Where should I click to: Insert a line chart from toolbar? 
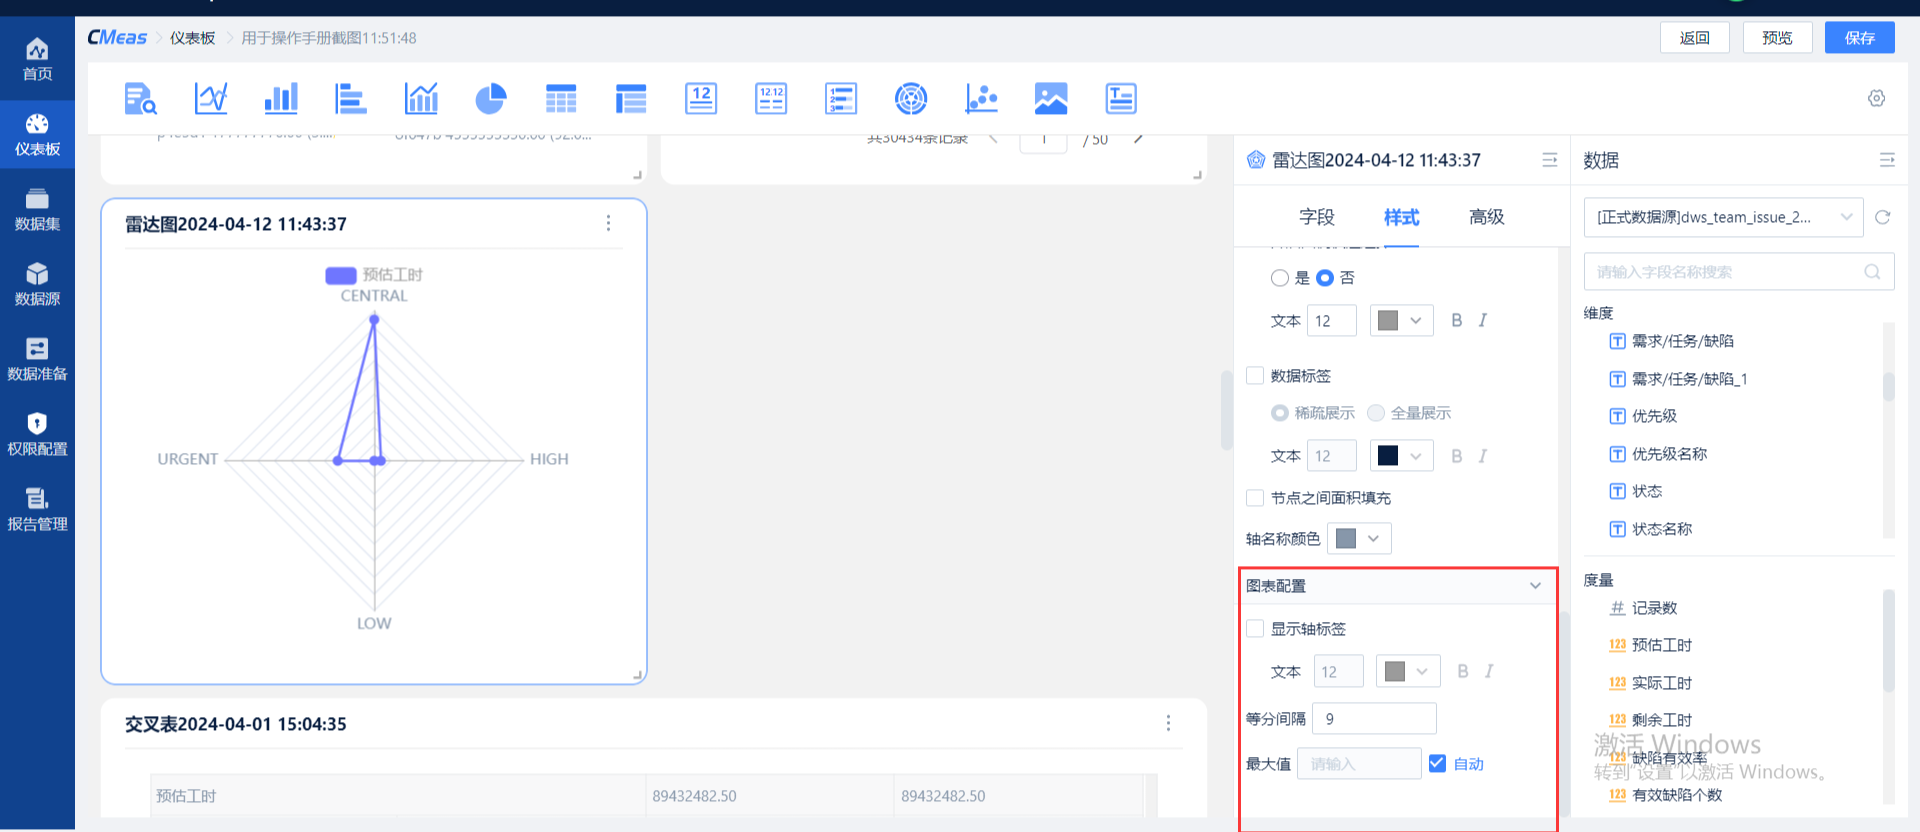(211, 99)
